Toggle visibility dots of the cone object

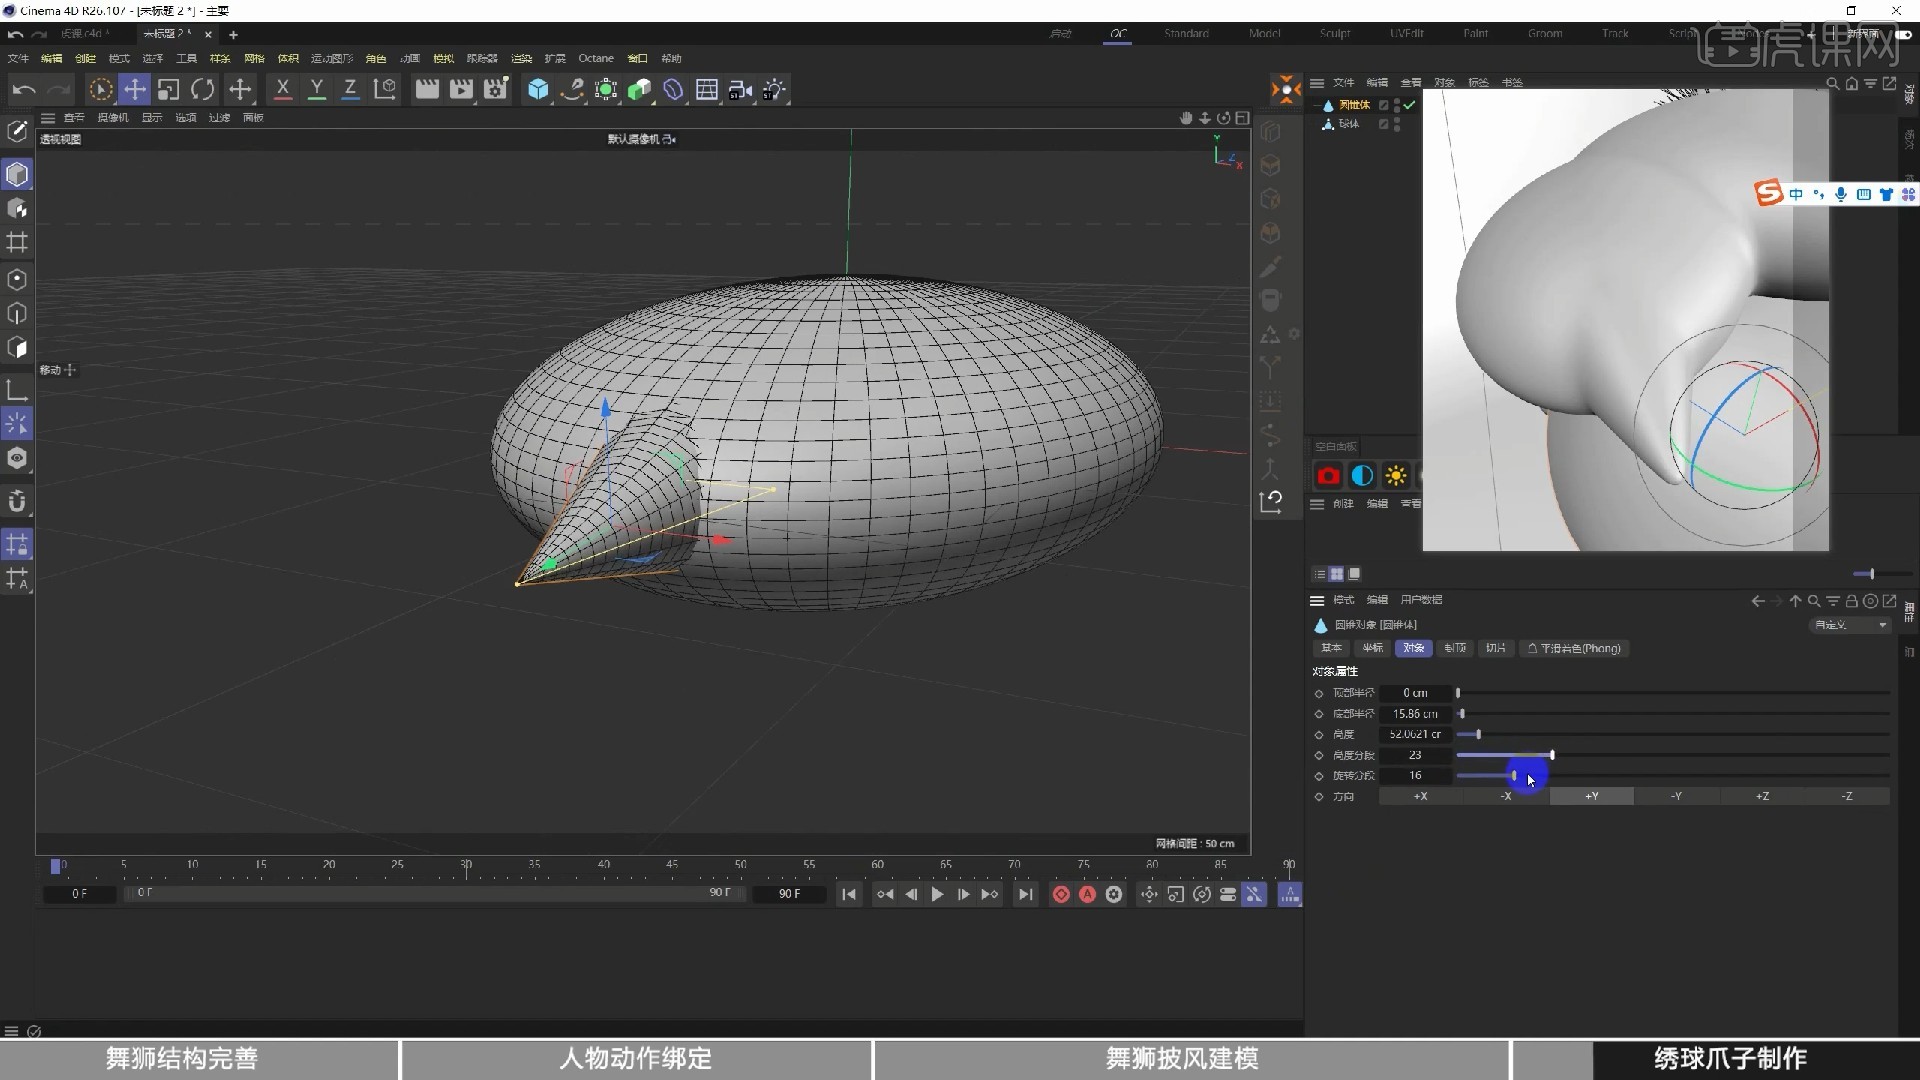pos(1397,105)
